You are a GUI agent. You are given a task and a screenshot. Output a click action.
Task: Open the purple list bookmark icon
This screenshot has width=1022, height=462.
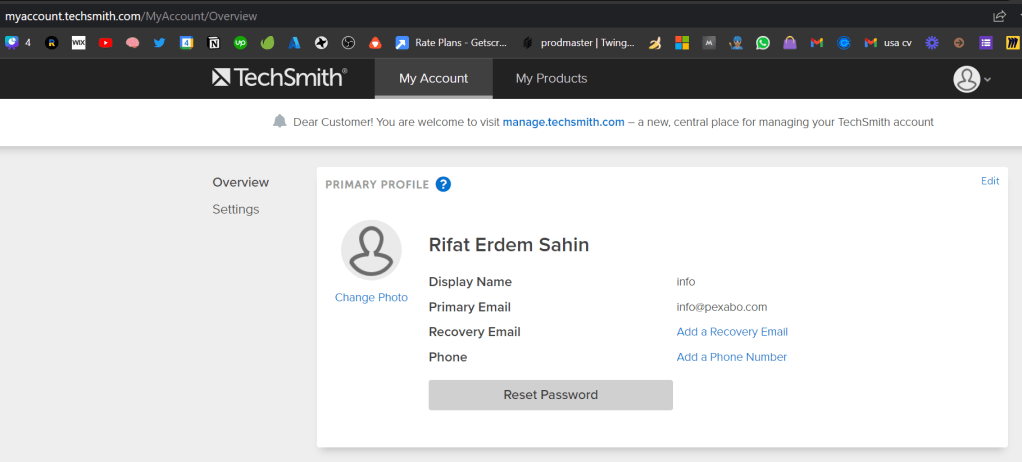coord(986,43)
